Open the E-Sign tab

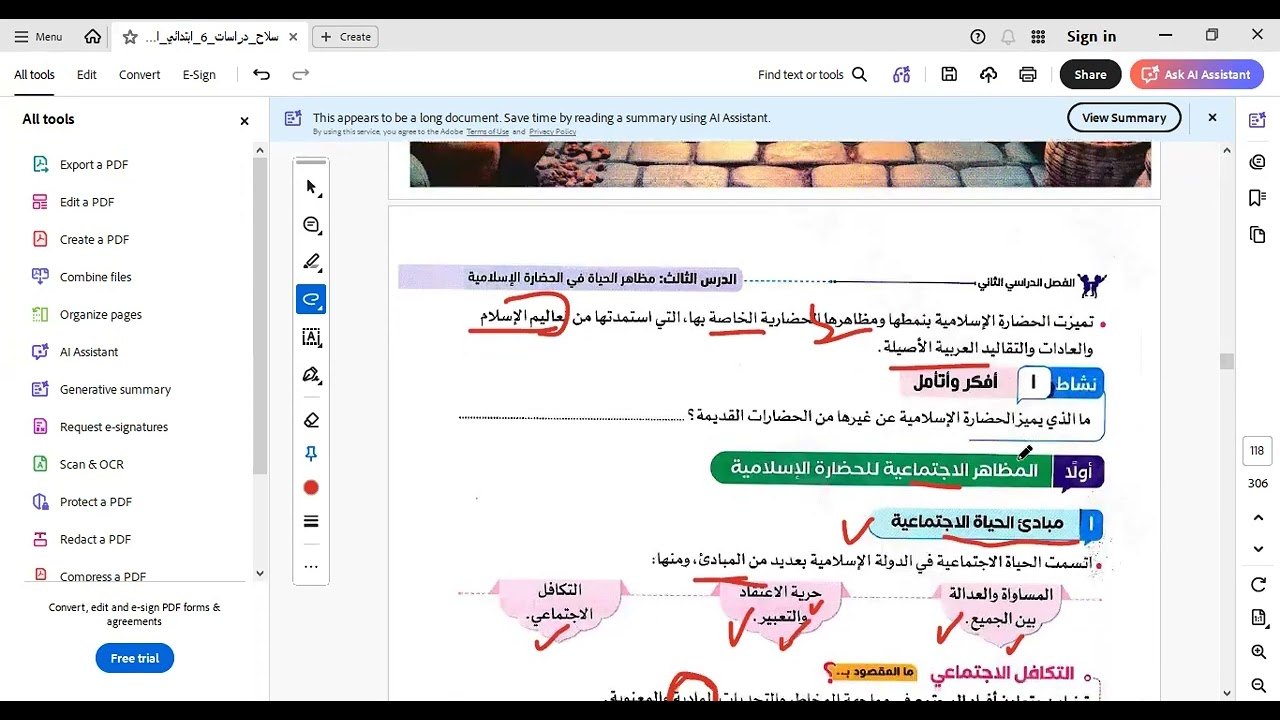pos(199,75)
